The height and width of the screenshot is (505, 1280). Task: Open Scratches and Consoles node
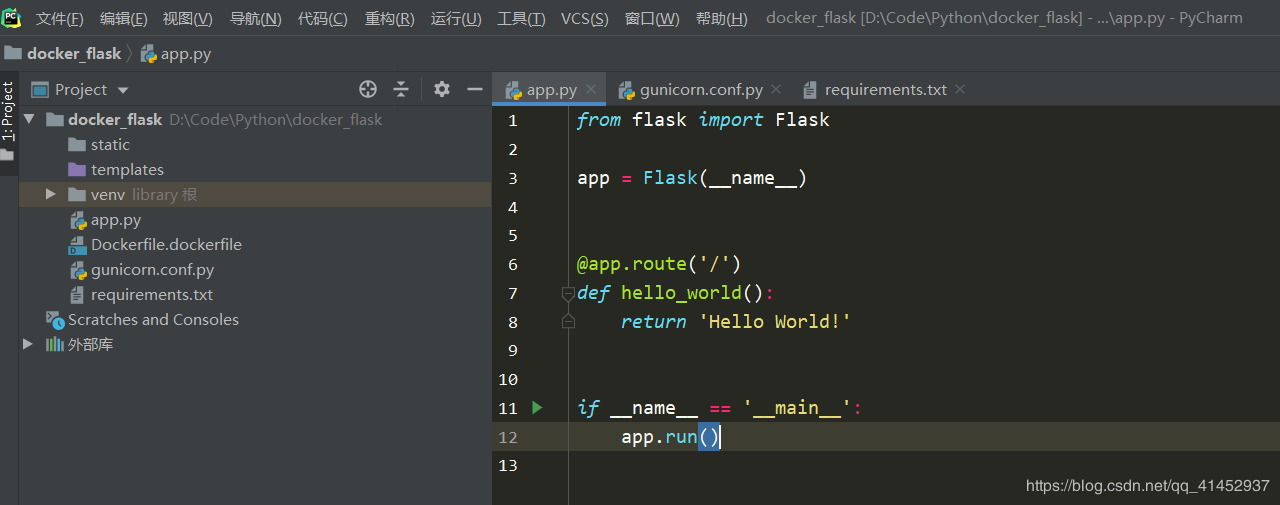point(152,320)
